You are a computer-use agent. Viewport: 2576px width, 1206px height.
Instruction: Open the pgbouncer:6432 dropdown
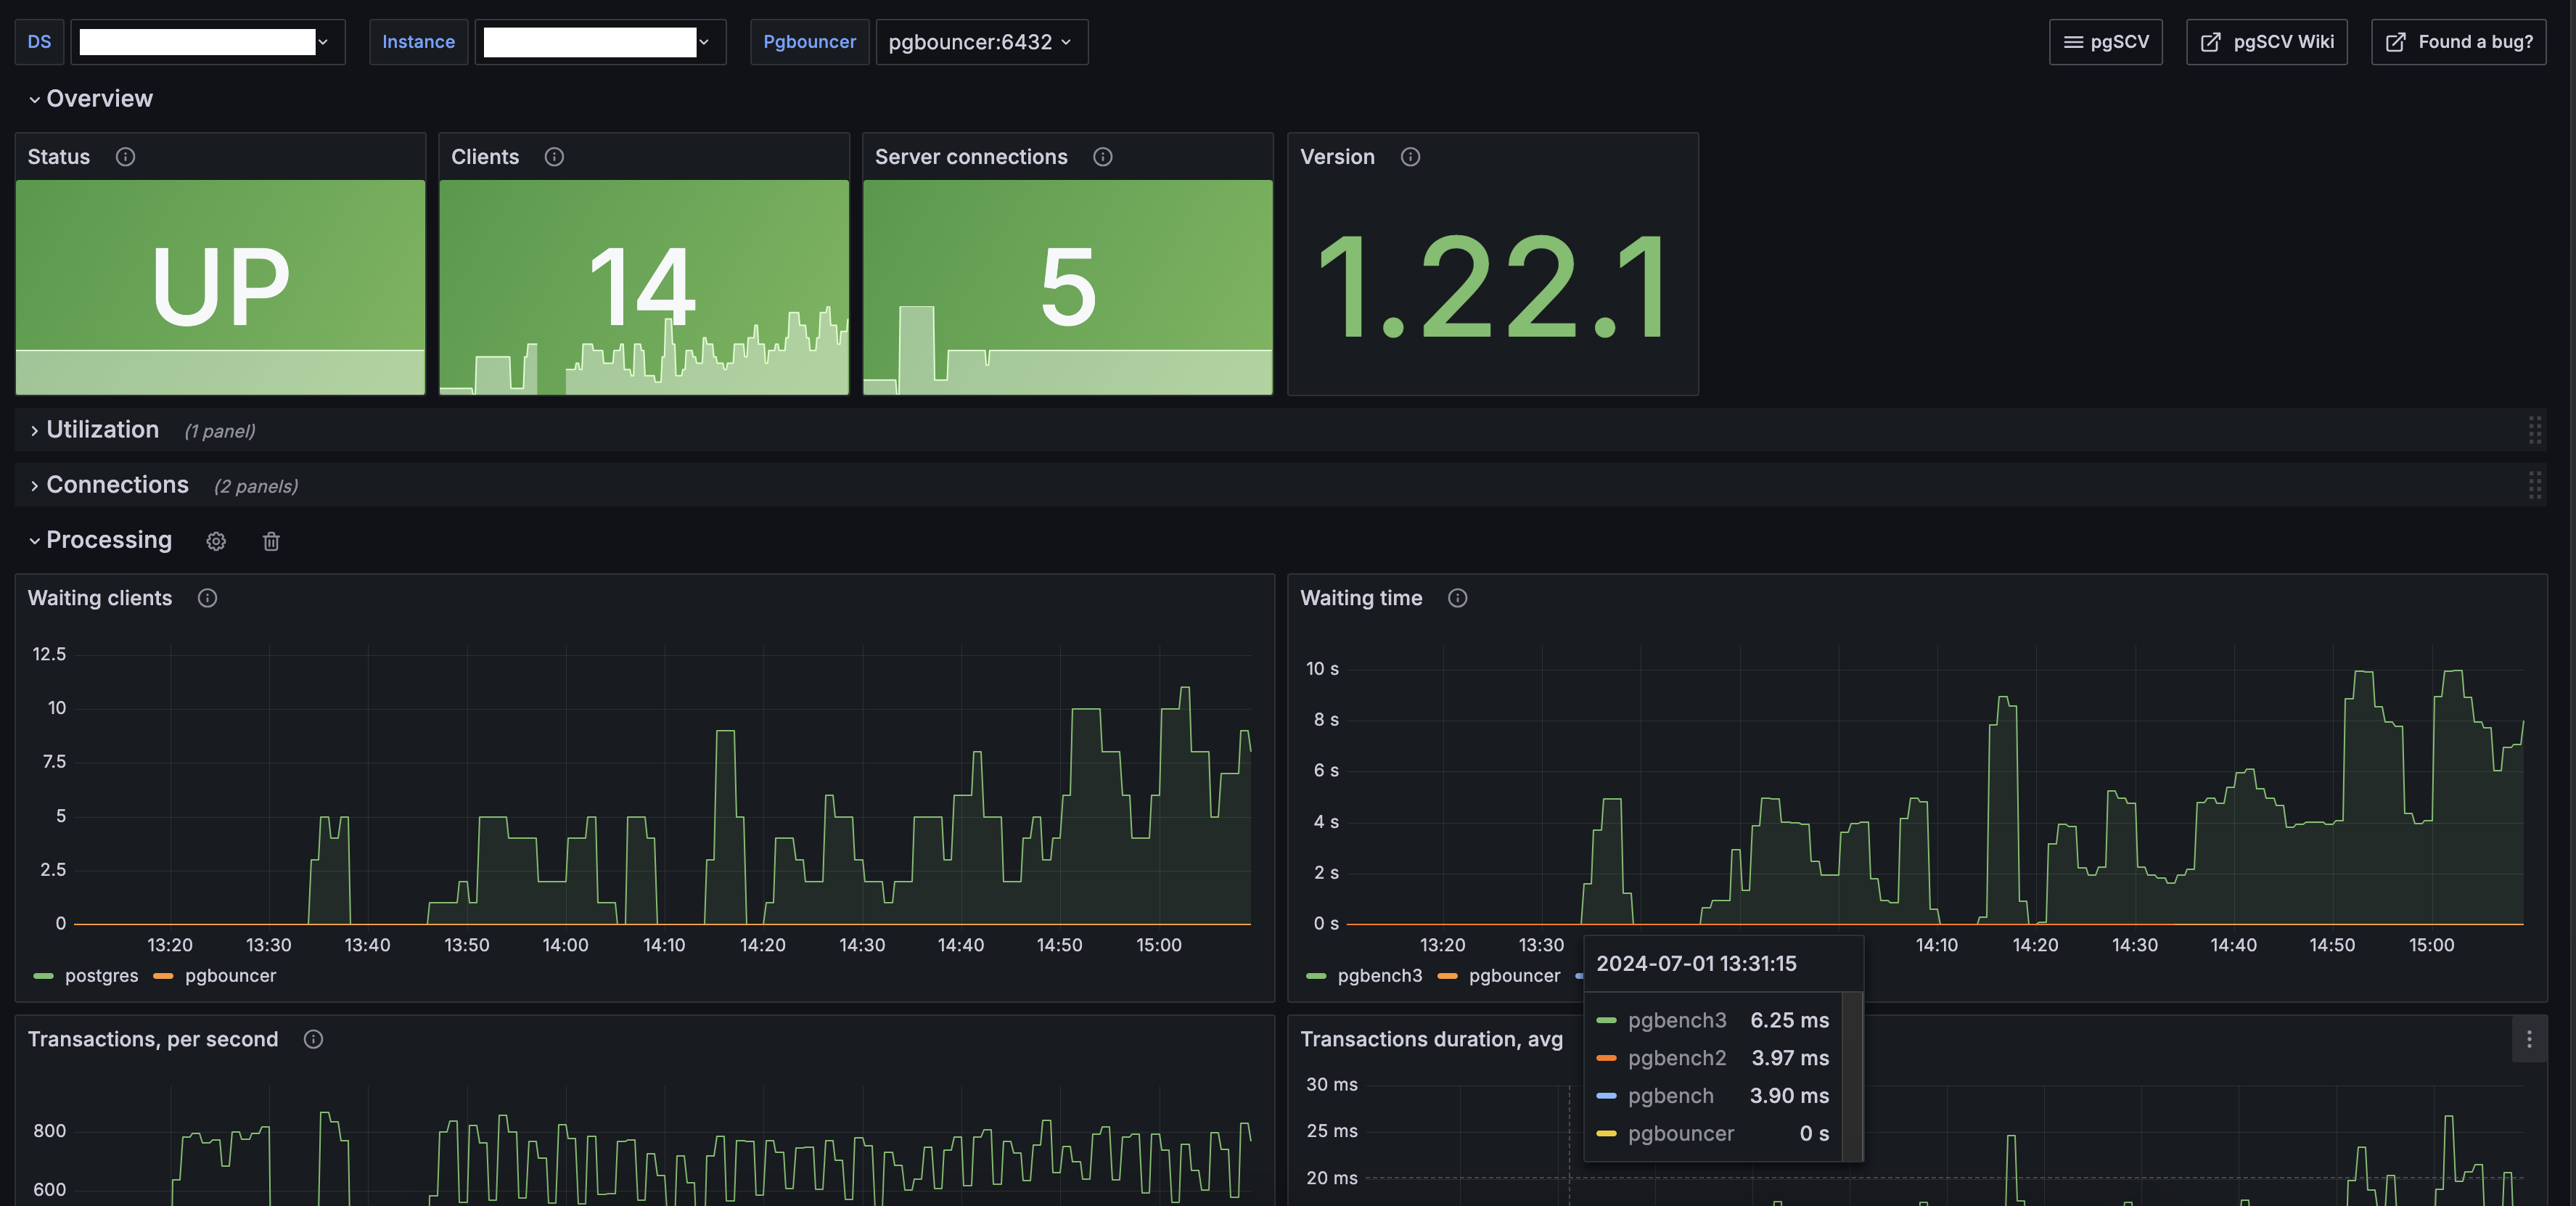click(980, 42)
